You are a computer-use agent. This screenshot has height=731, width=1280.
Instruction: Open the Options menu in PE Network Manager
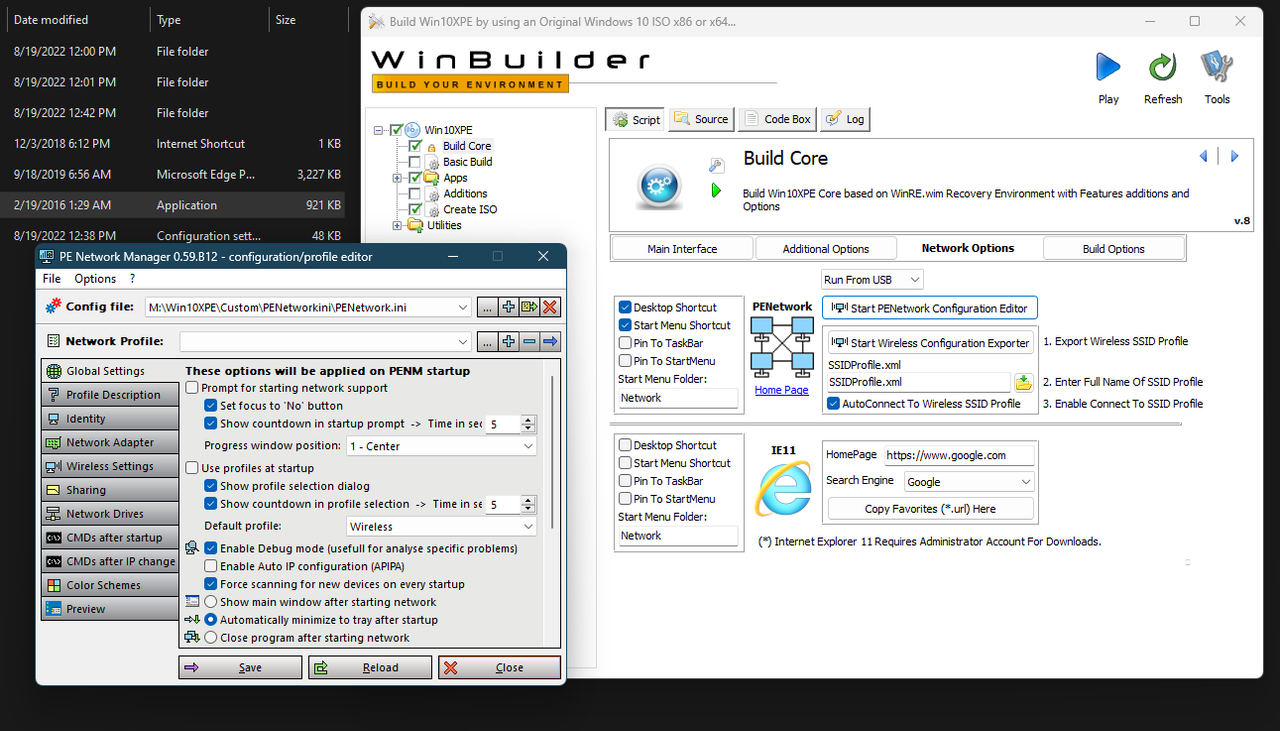pos(96,279)
